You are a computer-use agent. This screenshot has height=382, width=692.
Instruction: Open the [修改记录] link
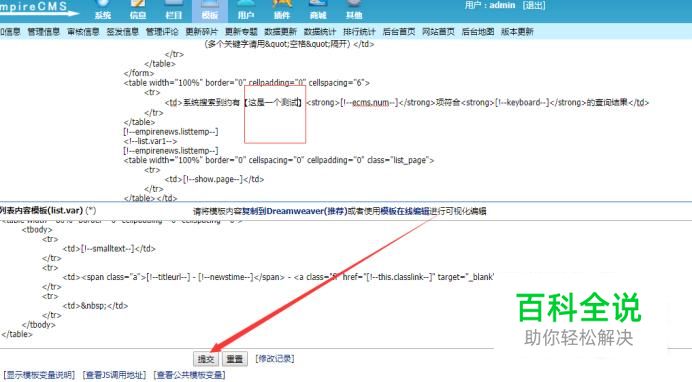click(x=275, y=359)
